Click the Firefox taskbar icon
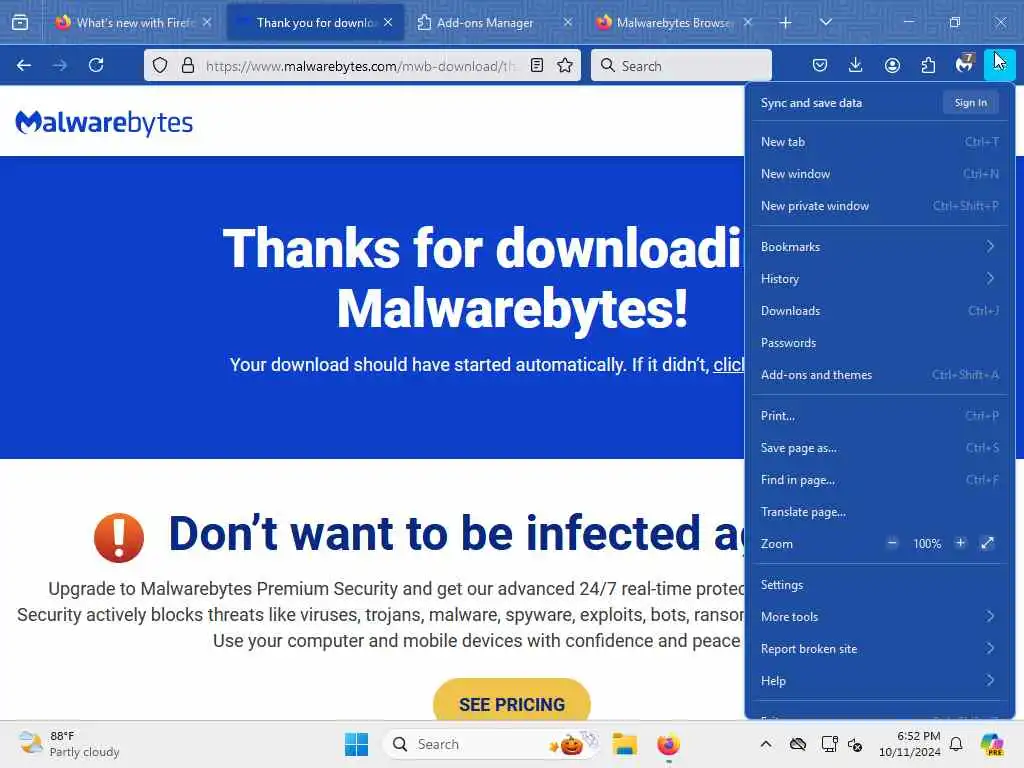Viewport: 1024px width, 768px height. tap(668, 744)
